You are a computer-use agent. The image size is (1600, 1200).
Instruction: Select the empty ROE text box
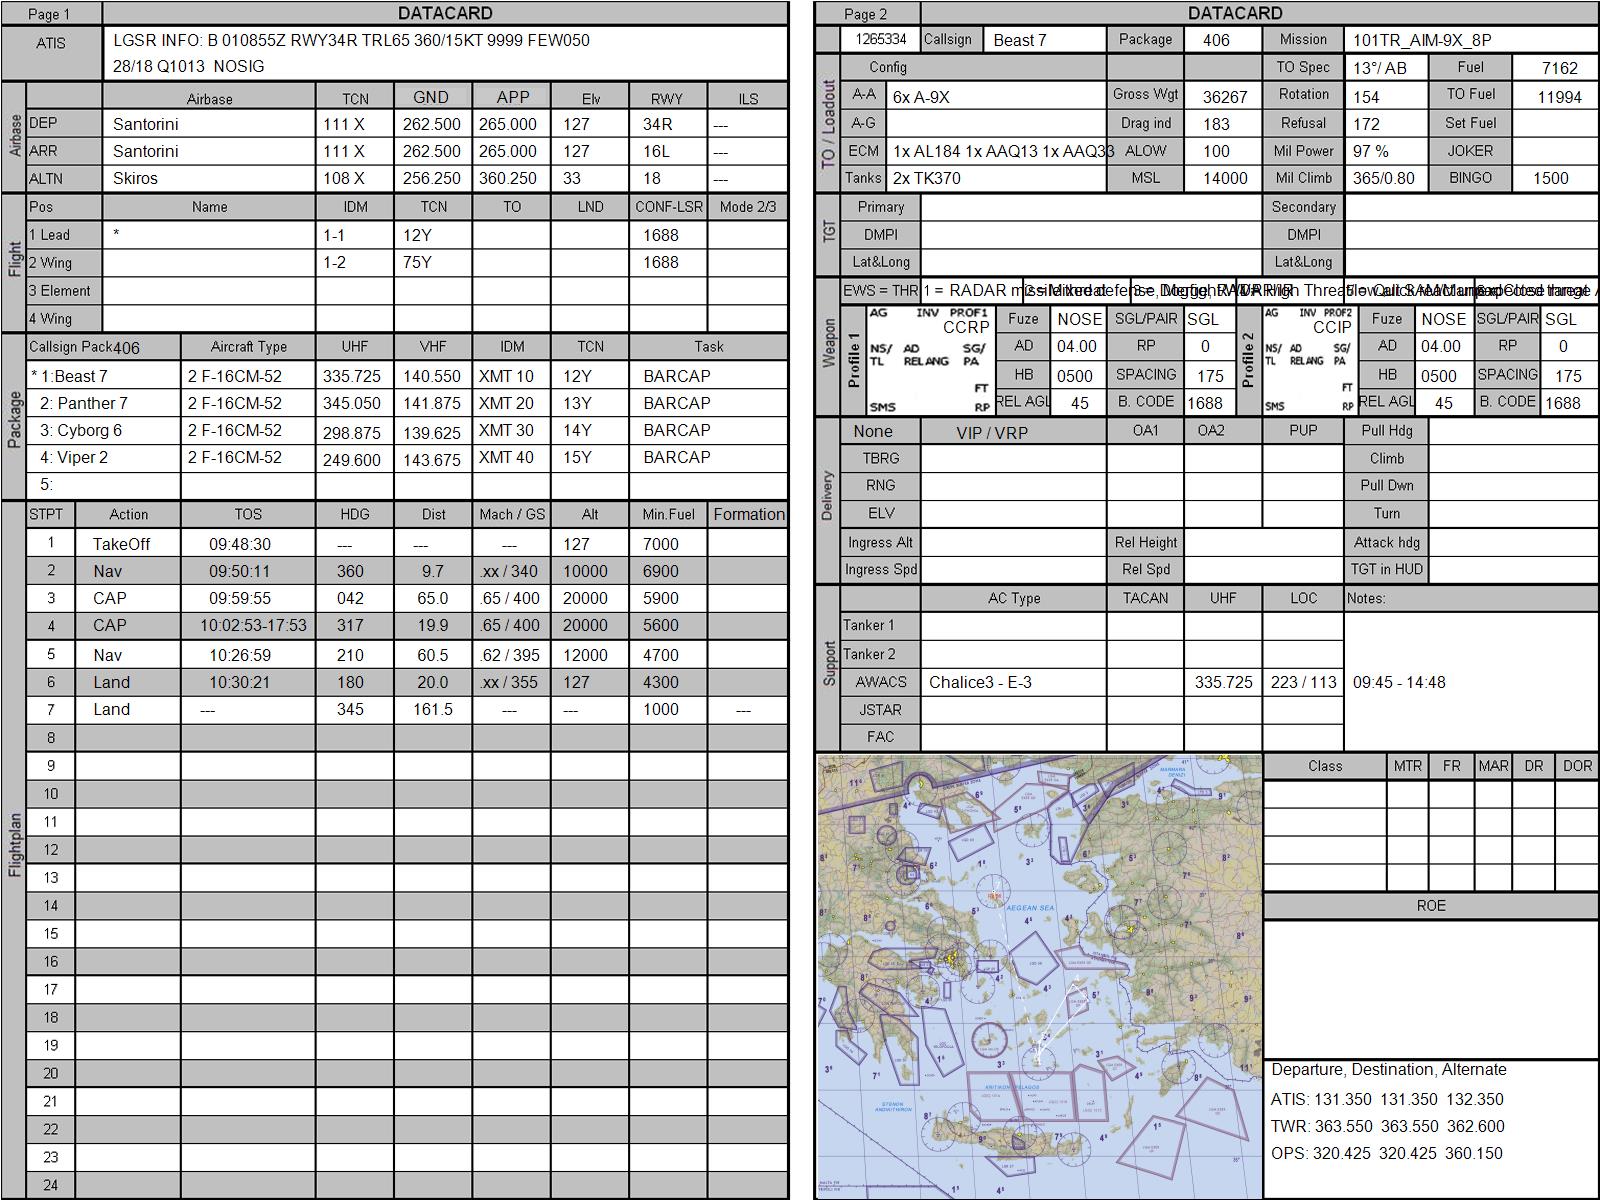pos(1430,988)
